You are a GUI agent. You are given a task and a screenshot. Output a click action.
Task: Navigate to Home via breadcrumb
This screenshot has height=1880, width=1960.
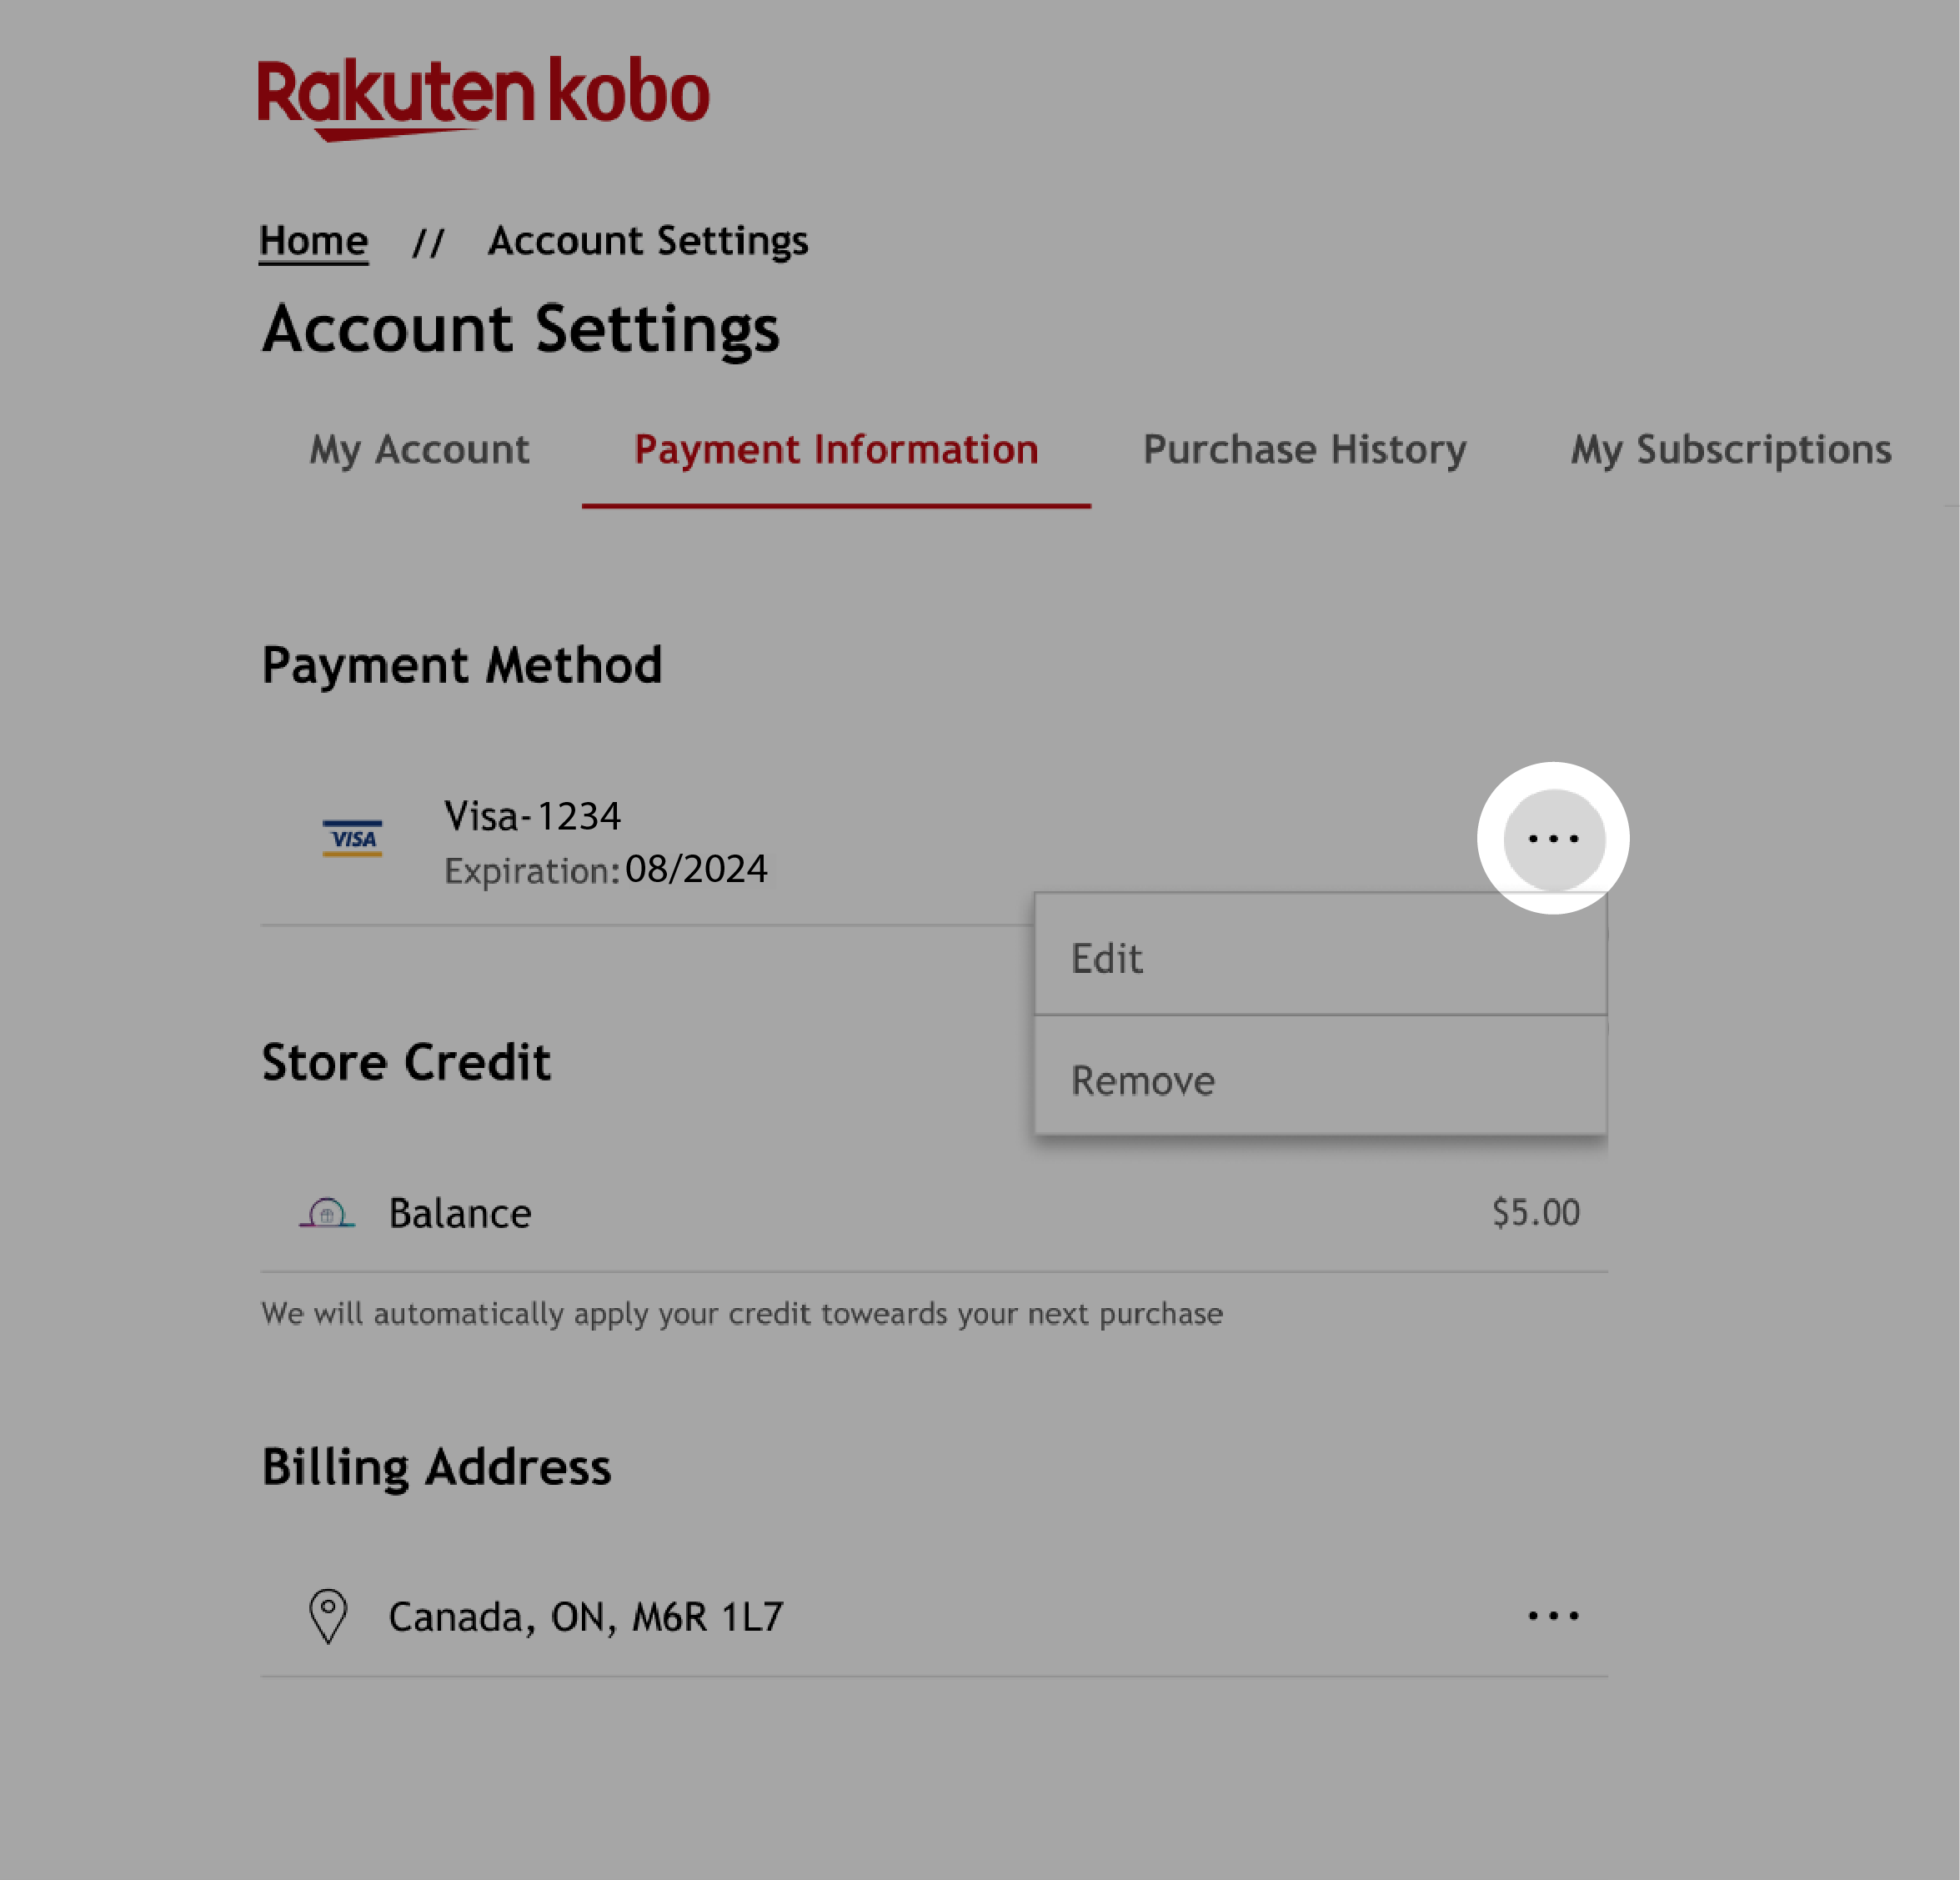click(x=313, y=240)
